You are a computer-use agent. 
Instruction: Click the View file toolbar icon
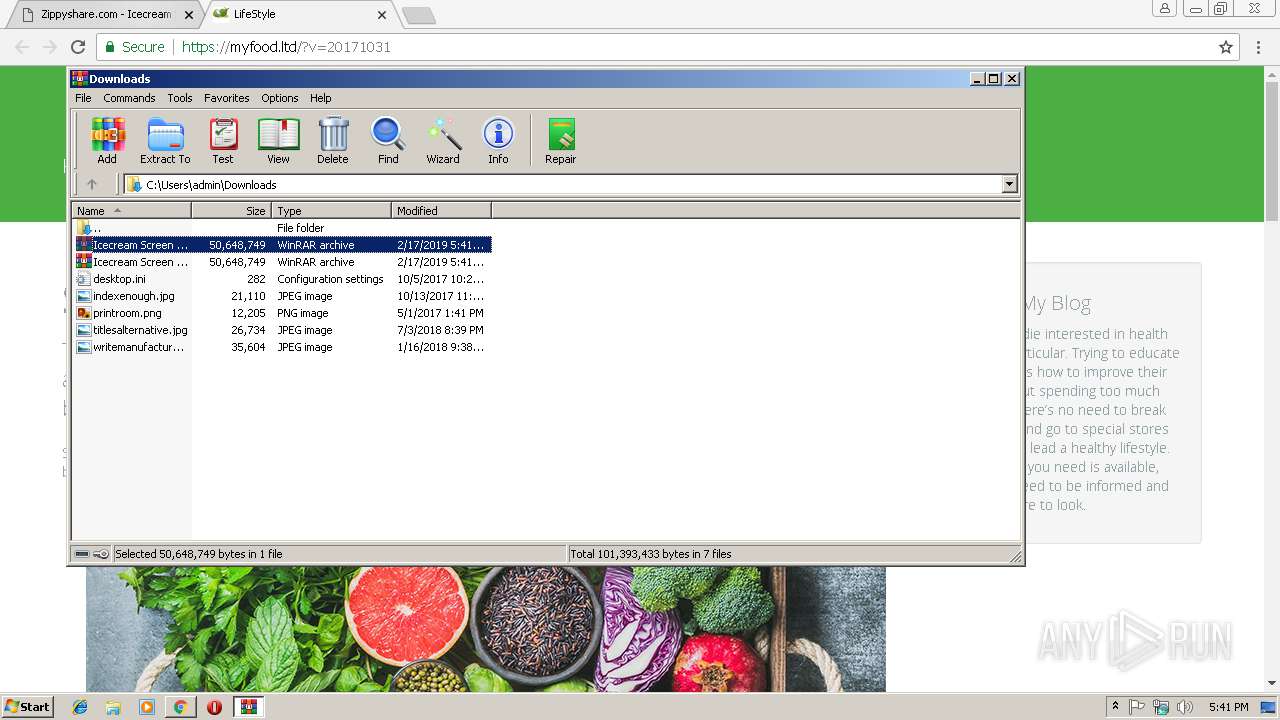coord(278,140)
